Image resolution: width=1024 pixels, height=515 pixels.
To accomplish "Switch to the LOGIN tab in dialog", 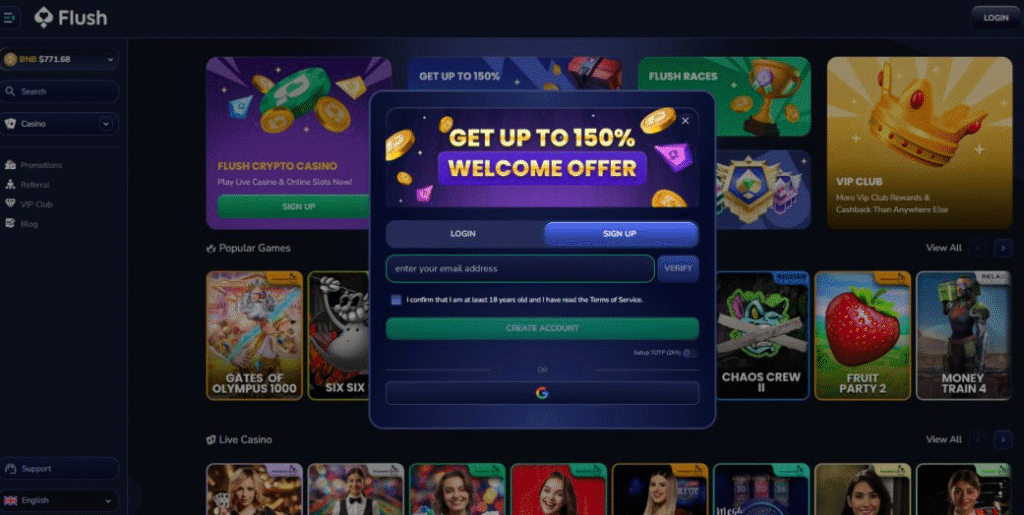I will click(463, 234).
